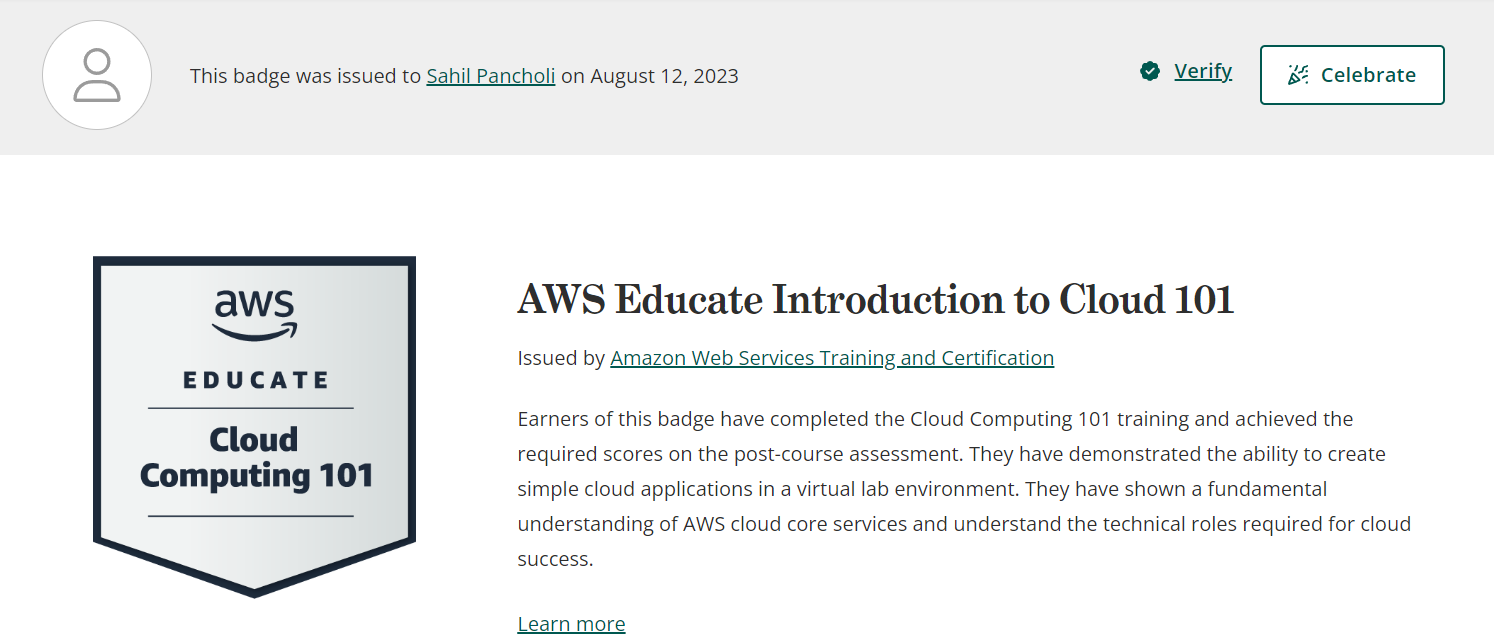This screenshot has width=1494, height=644.
Task: Click the confetti icon inside Celebrate button
Action: 1298,75
